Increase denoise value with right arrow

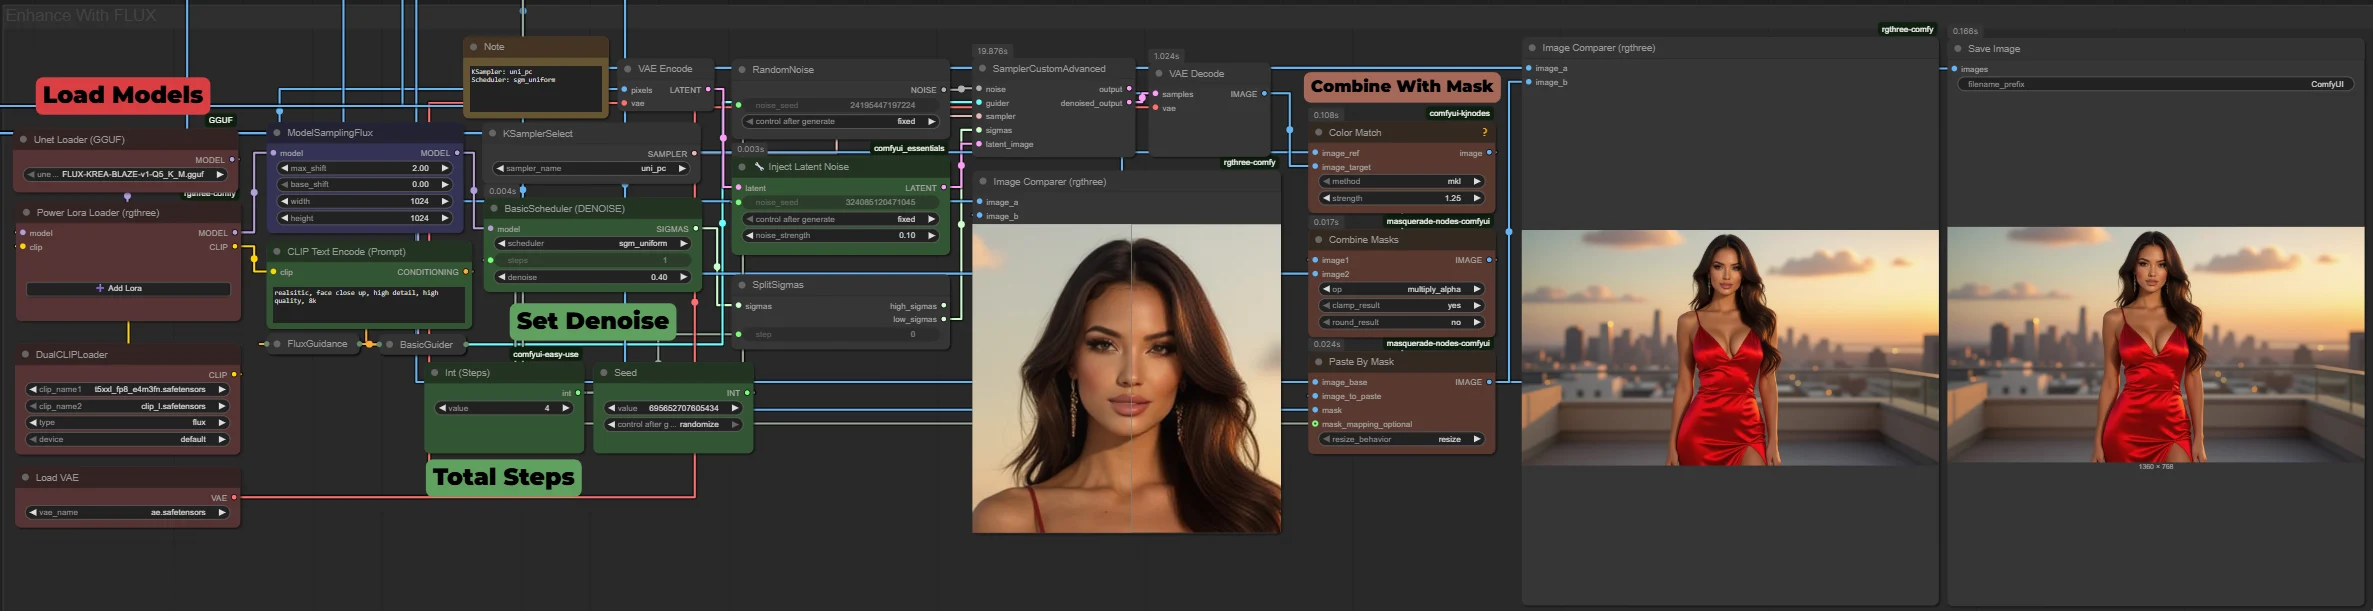(684, 278)
